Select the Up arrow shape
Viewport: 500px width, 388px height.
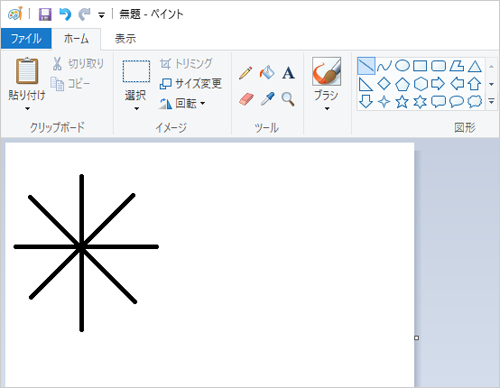(474, 84)
